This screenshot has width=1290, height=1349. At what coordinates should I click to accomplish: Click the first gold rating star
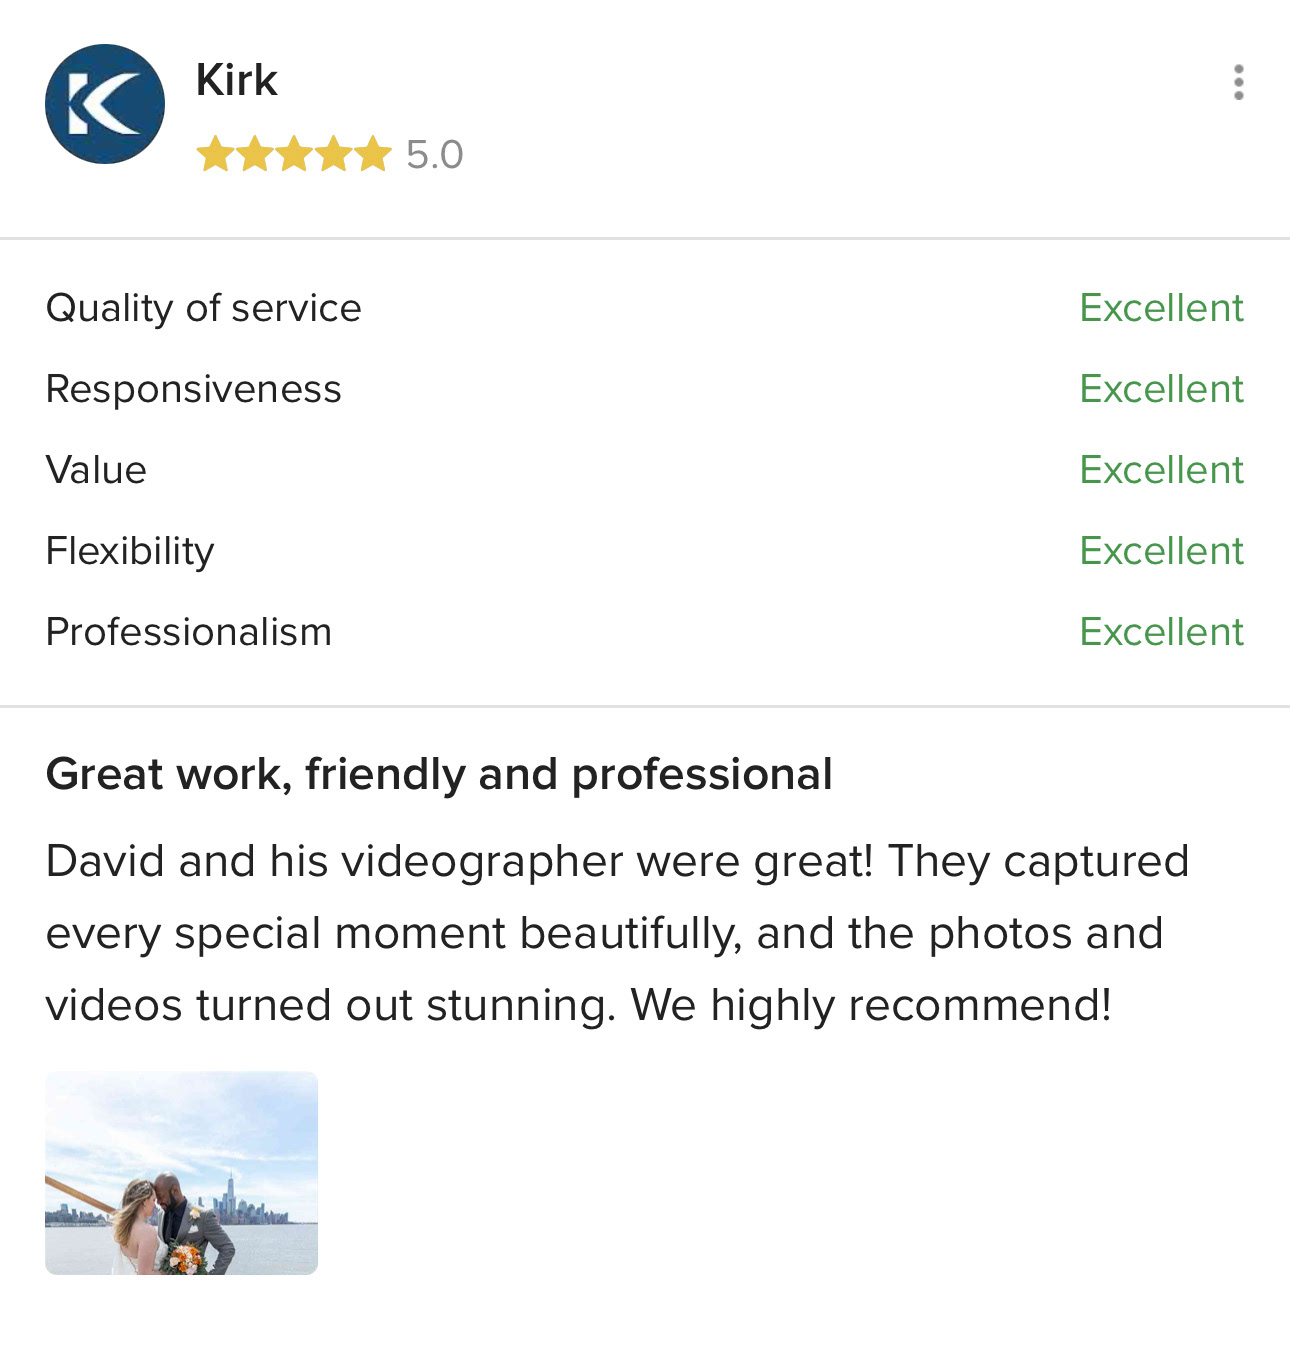(x=215, y=155)
